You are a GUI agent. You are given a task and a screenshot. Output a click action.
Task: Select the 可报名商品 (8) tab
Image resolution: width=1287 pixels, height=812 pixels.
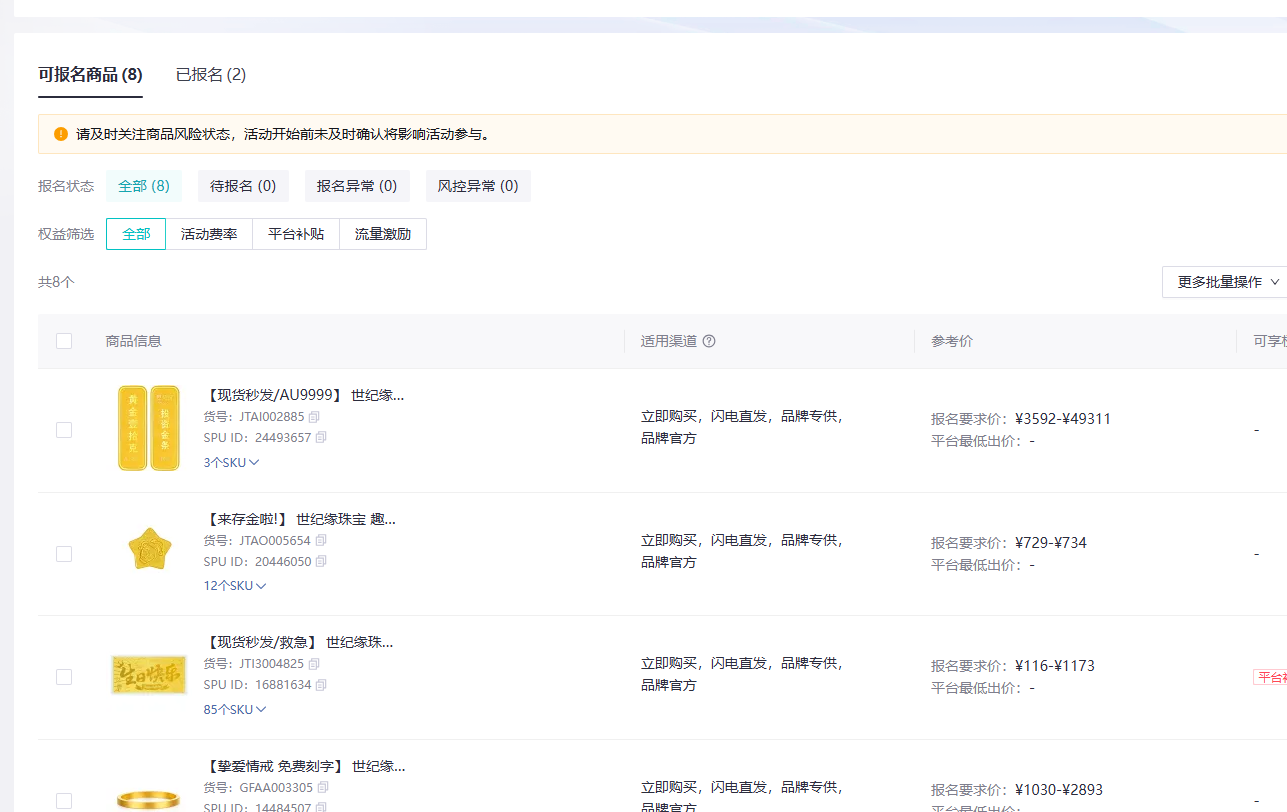90,75
